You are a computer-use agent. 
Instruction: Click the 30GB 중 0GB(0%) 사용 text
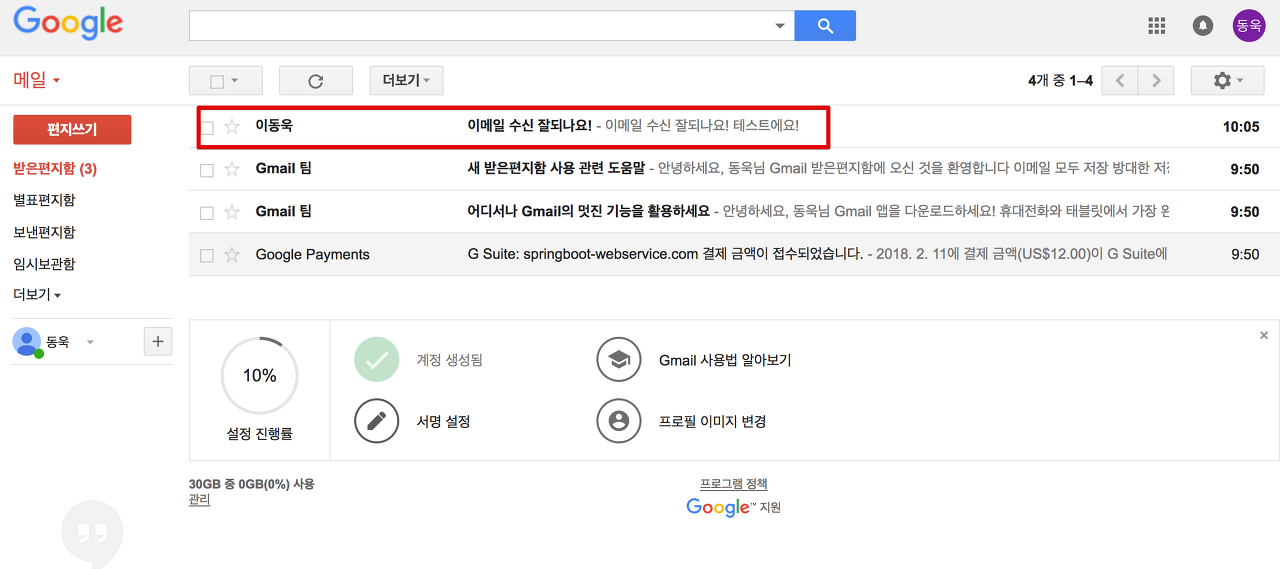click(x=252, y=484)
